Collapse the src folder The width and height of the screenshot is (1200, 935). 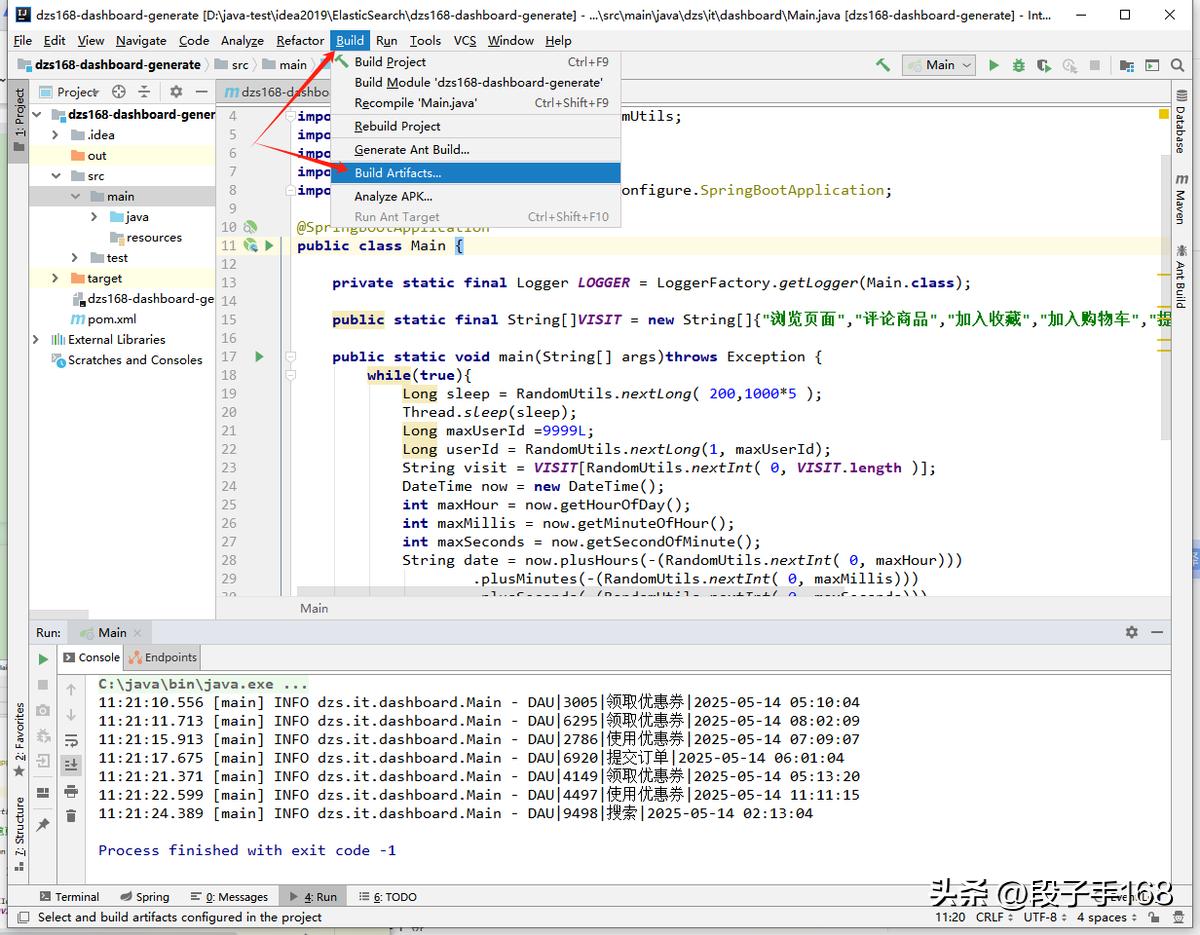[55, 176]
